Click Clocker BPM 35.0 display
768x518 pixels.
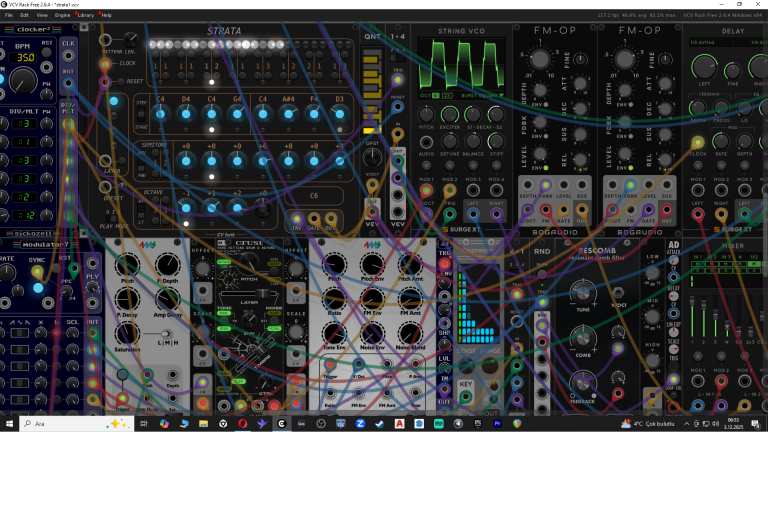(25, 57)
